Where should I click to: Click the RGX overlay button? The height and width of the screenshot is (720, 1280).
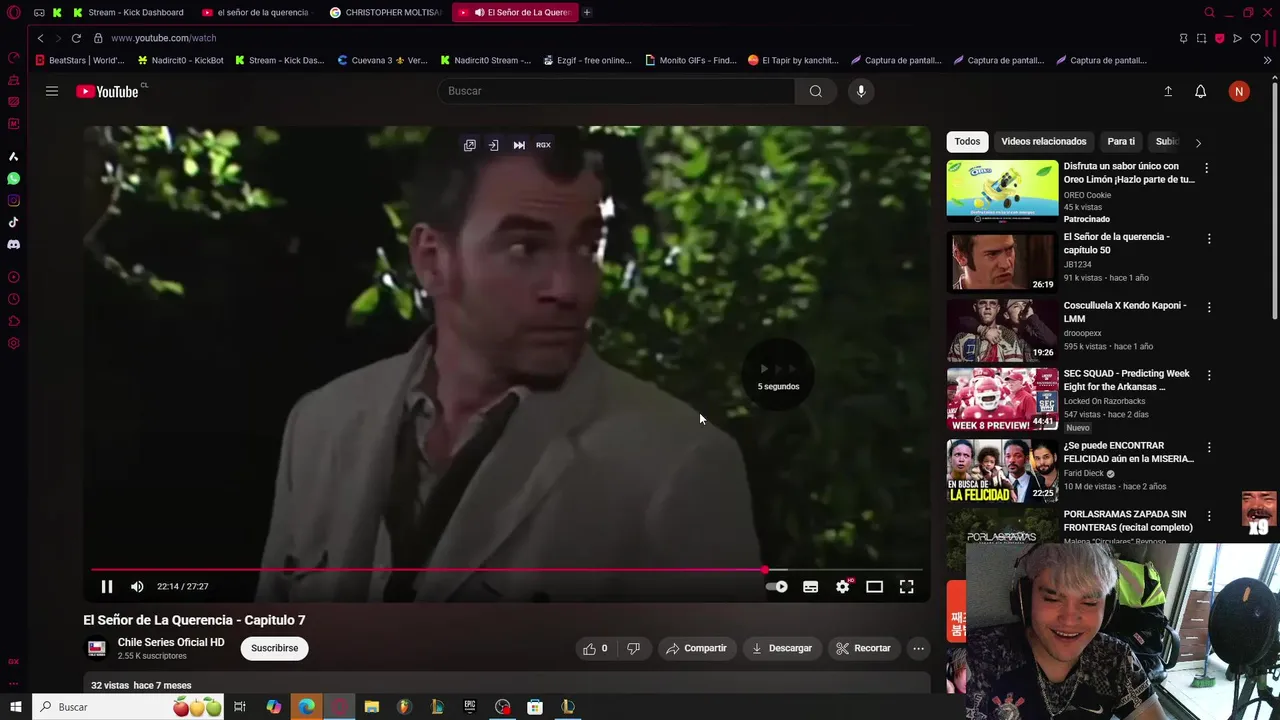[543, 145]
